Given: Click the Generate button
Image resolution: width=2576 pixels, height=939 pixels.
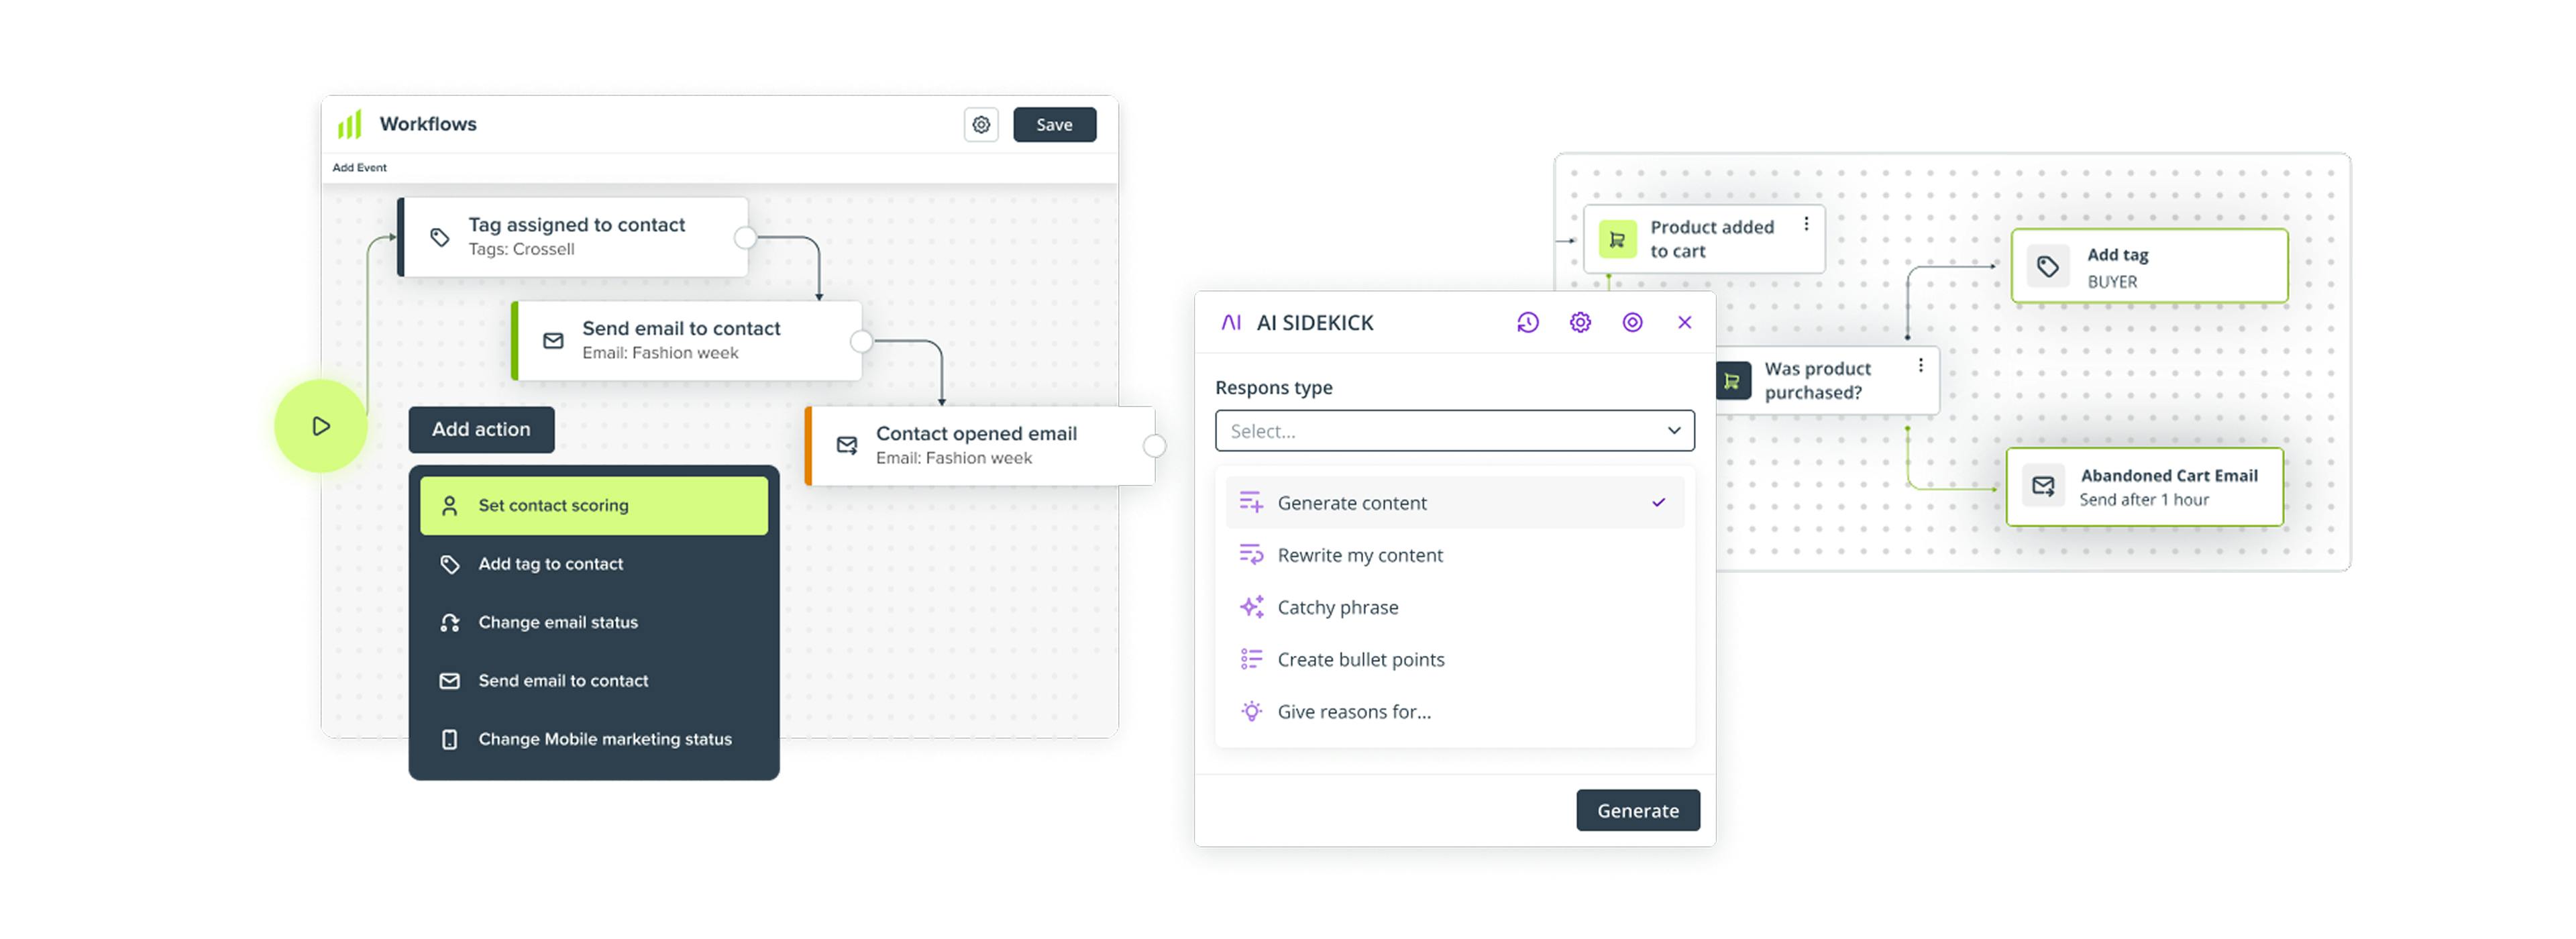Looking at the screenshot, I should click(x=1637, y=810).
